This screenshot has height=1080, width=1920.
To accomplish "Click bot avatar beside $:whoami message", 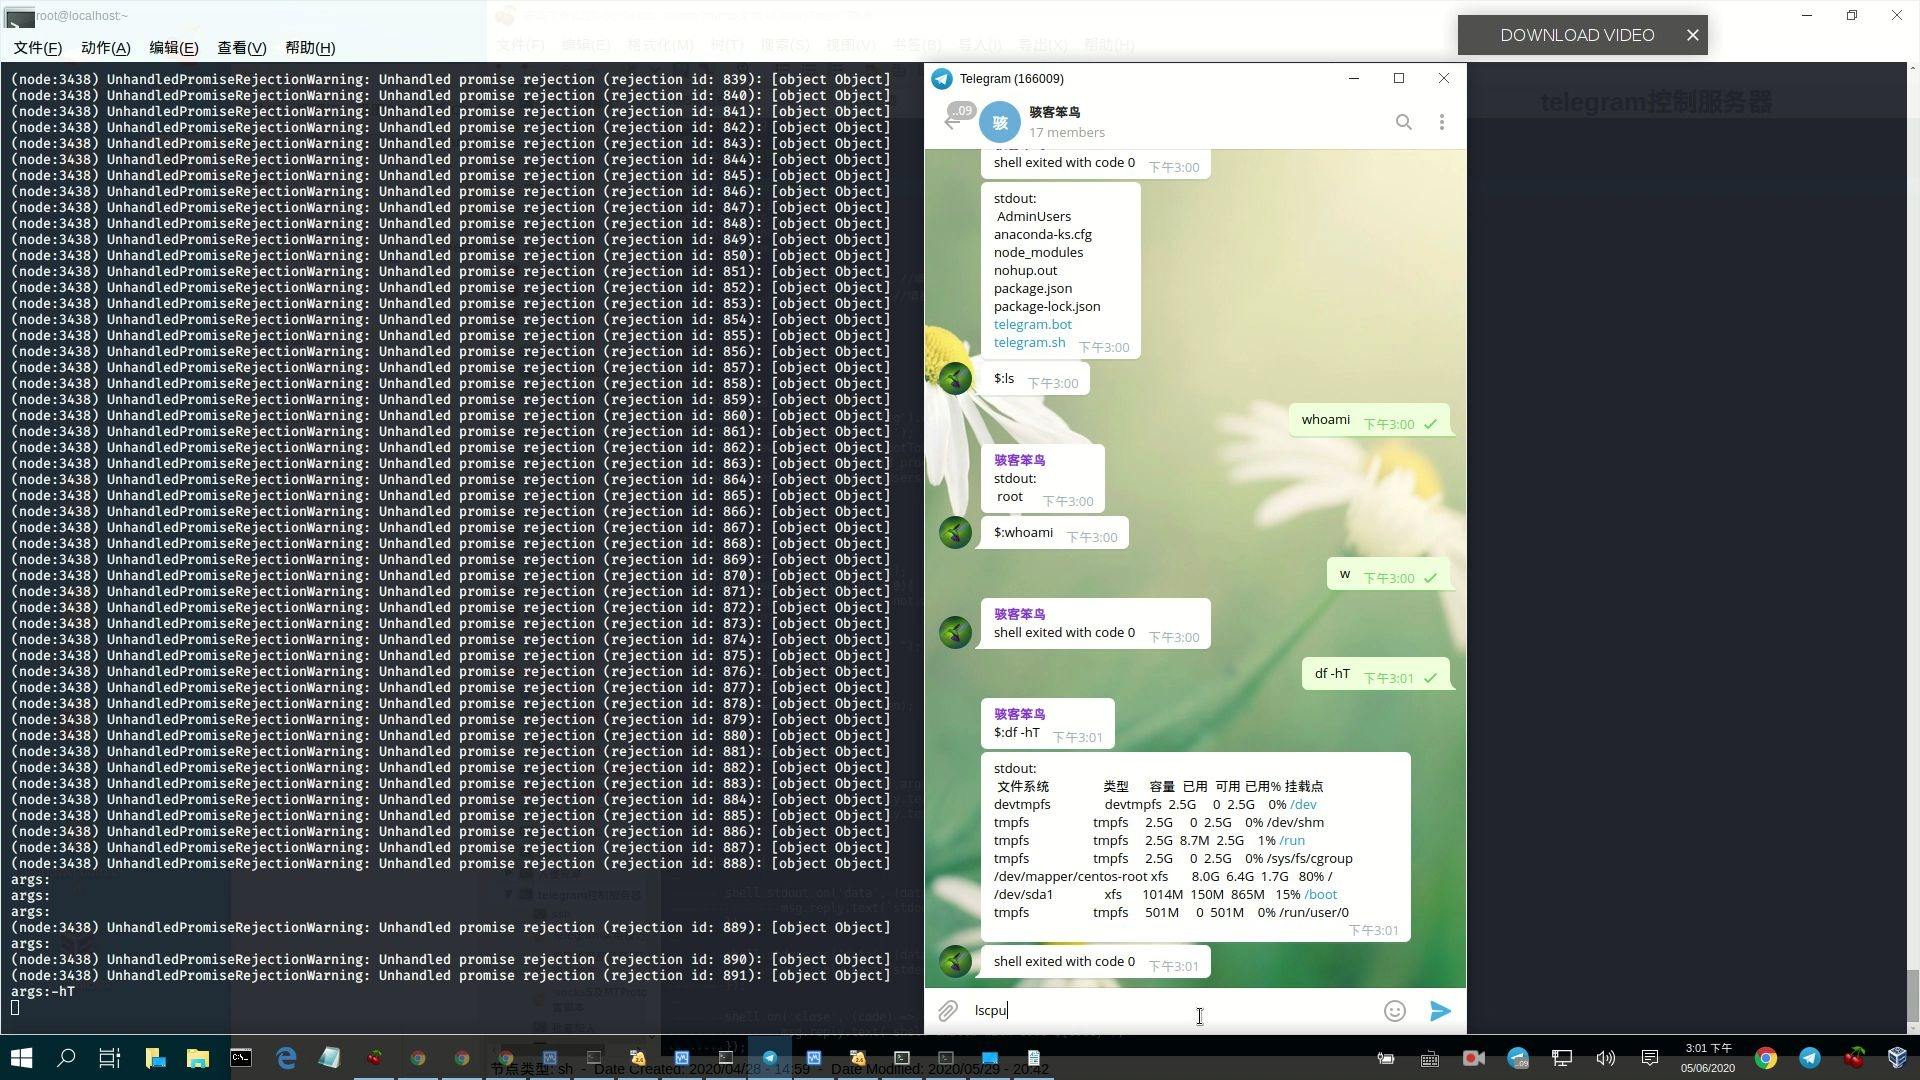I will (x=955, y=532).
